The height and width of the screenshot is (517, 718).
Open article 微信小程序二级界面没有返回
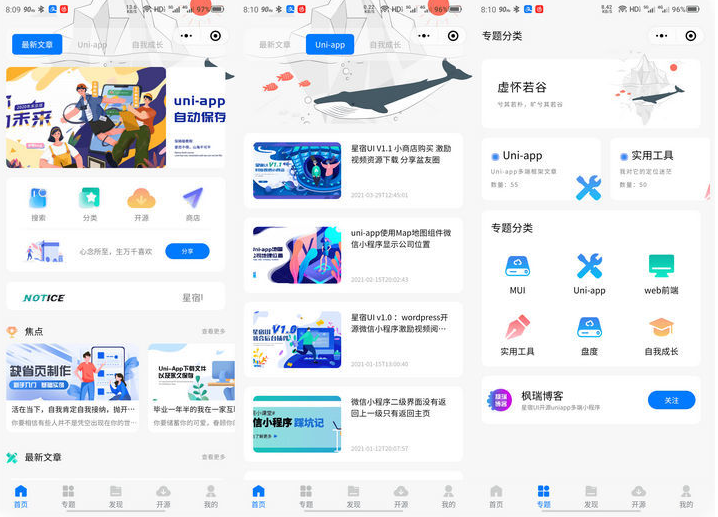(x=354, y=424)
